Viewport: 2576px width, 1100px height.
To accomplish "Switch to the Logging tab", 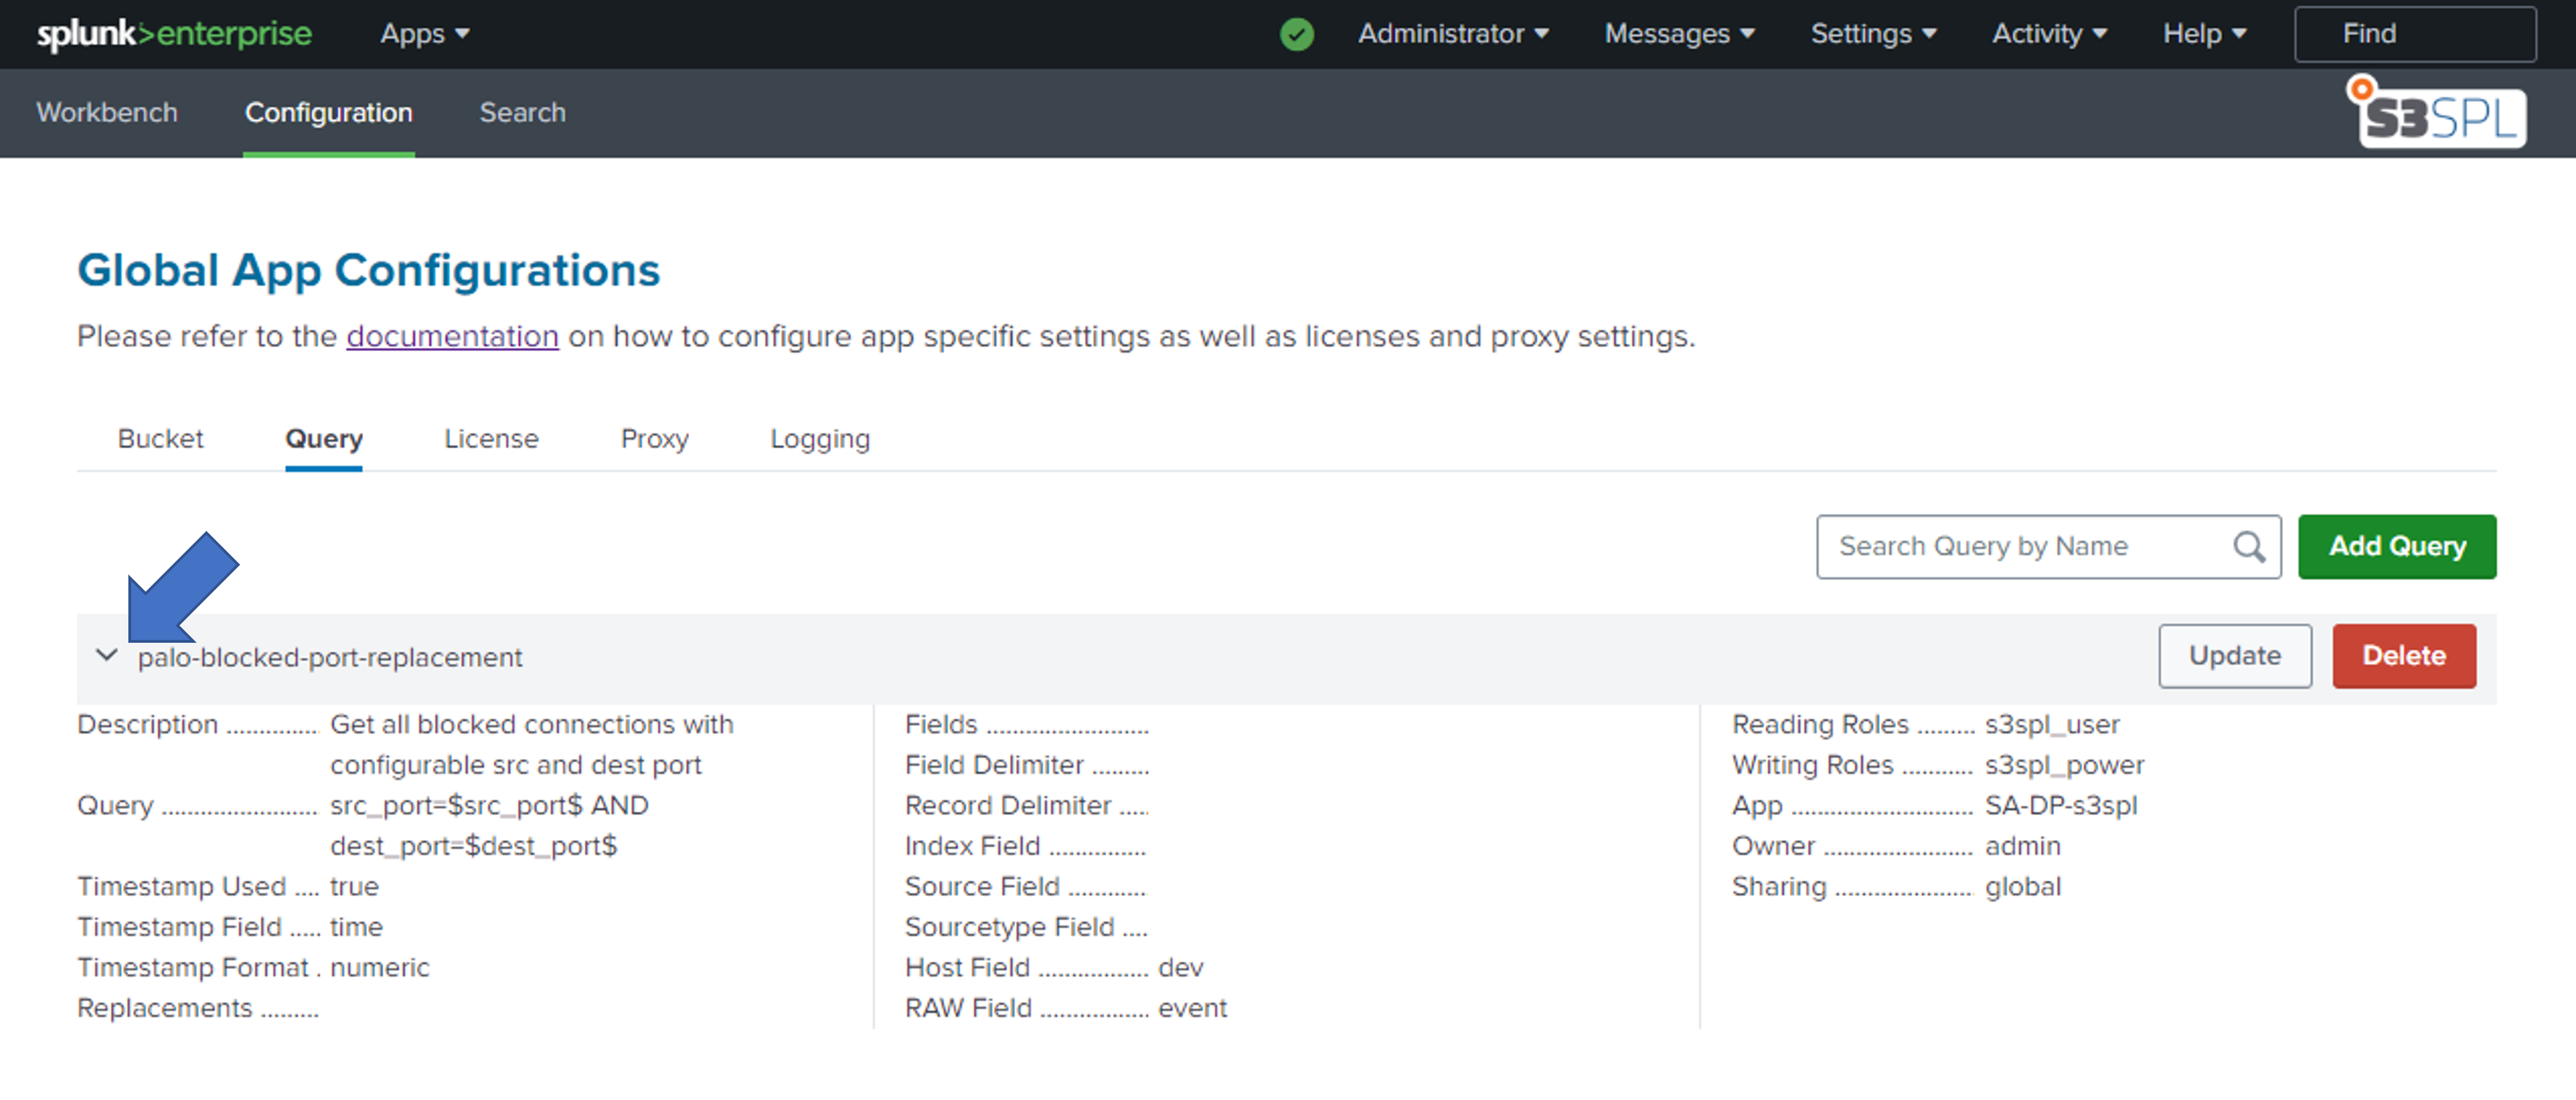I will pyautogui.click(x=820, y=439).
